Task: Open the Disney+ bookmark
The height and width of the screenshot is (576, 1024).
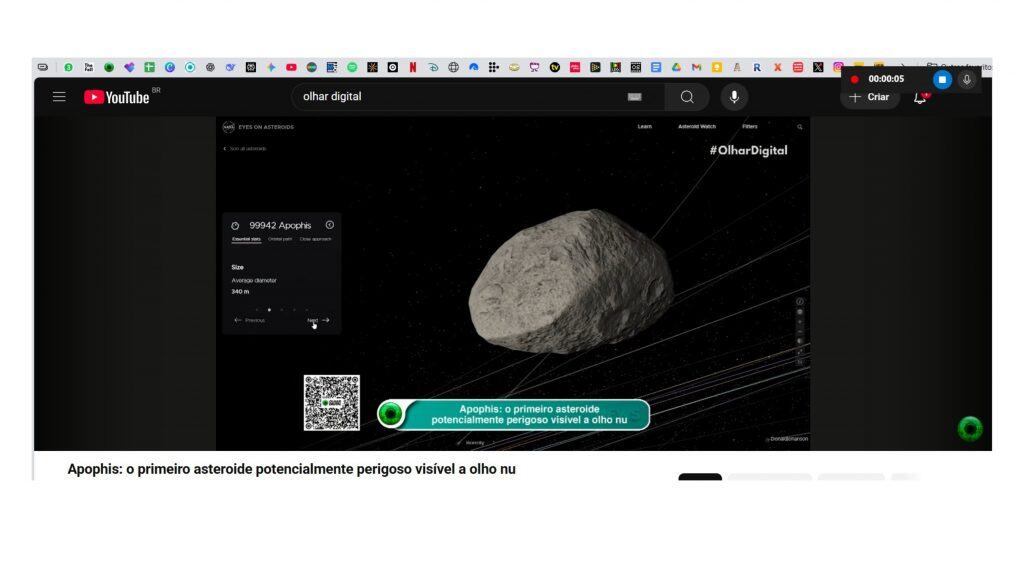Action: (x=433, y=67)
